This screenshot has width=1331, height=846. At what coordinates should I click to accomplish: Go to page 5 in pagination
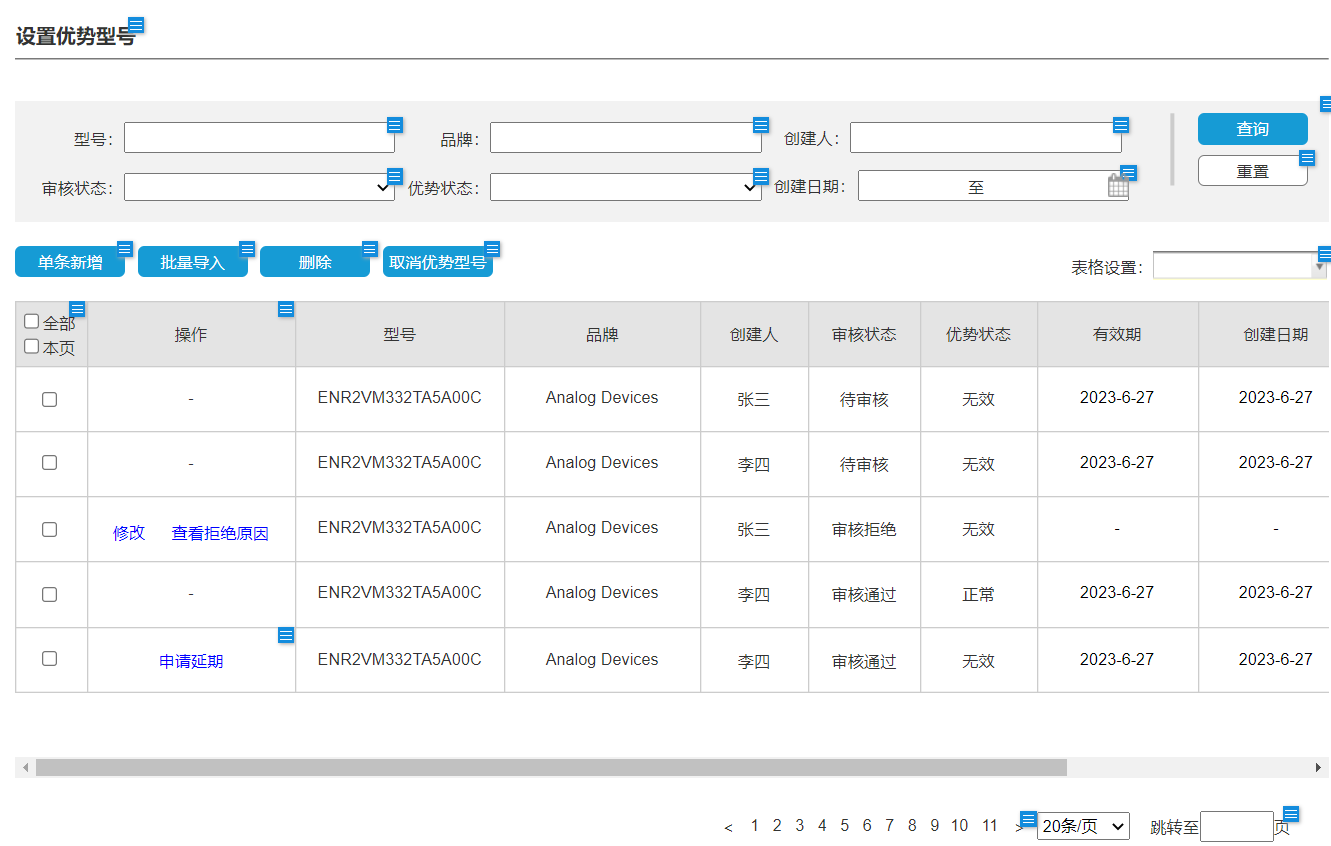844,826
